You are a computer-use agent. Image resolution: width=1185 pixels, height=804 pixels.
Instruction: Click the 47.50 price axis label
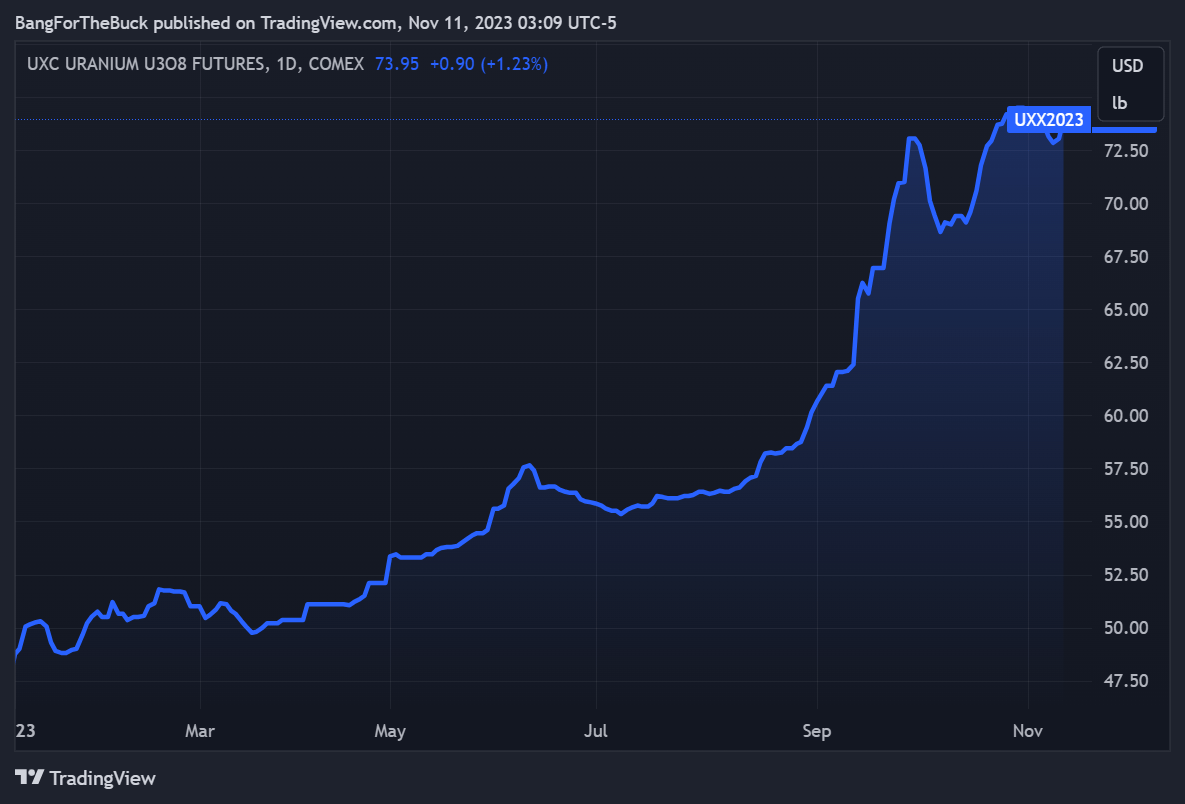click(x=1127, y=681)
